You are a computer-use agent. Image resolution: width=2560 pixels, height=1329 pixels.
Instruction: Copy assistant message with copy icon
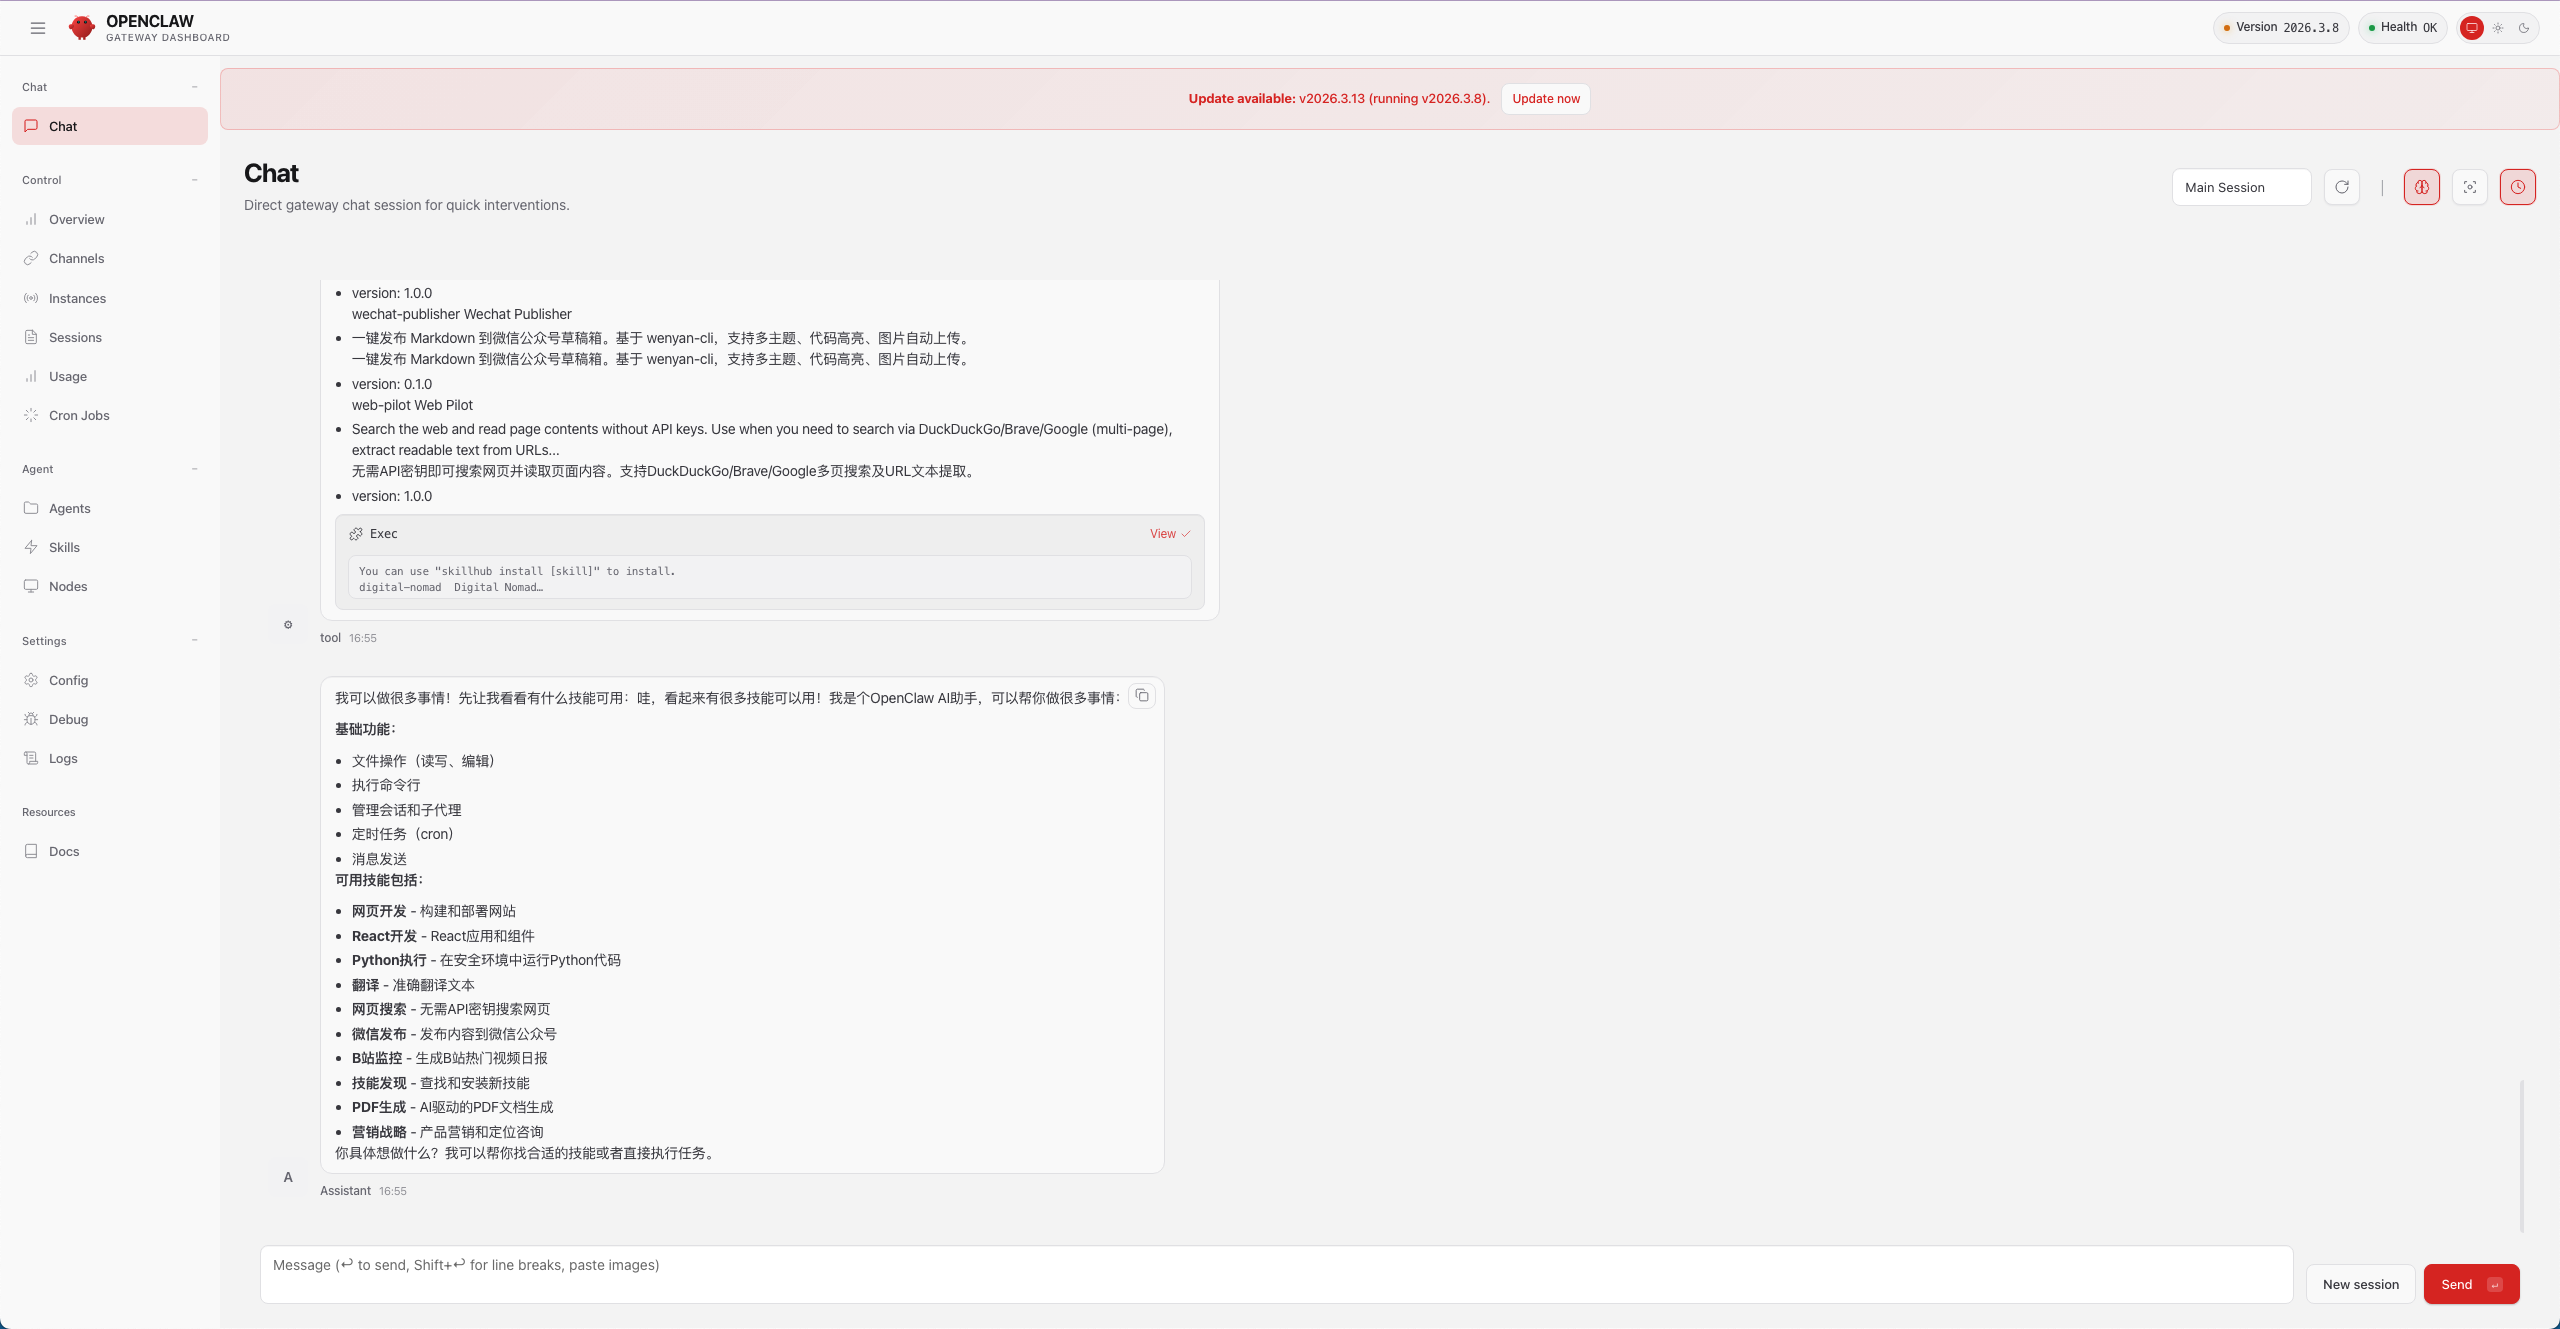(1142, 696)
